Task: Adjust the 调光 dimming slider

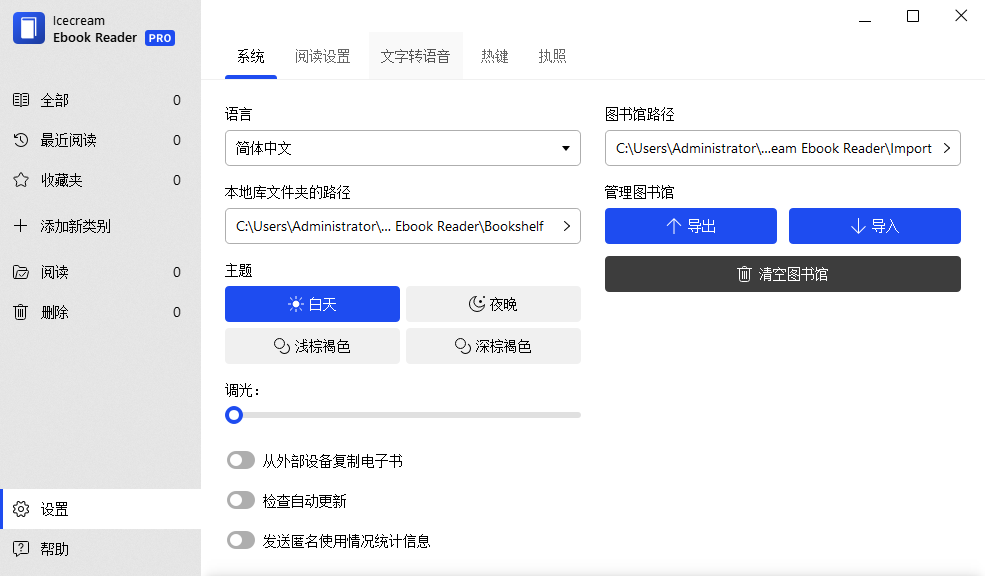Action: (x=234, y=415)
